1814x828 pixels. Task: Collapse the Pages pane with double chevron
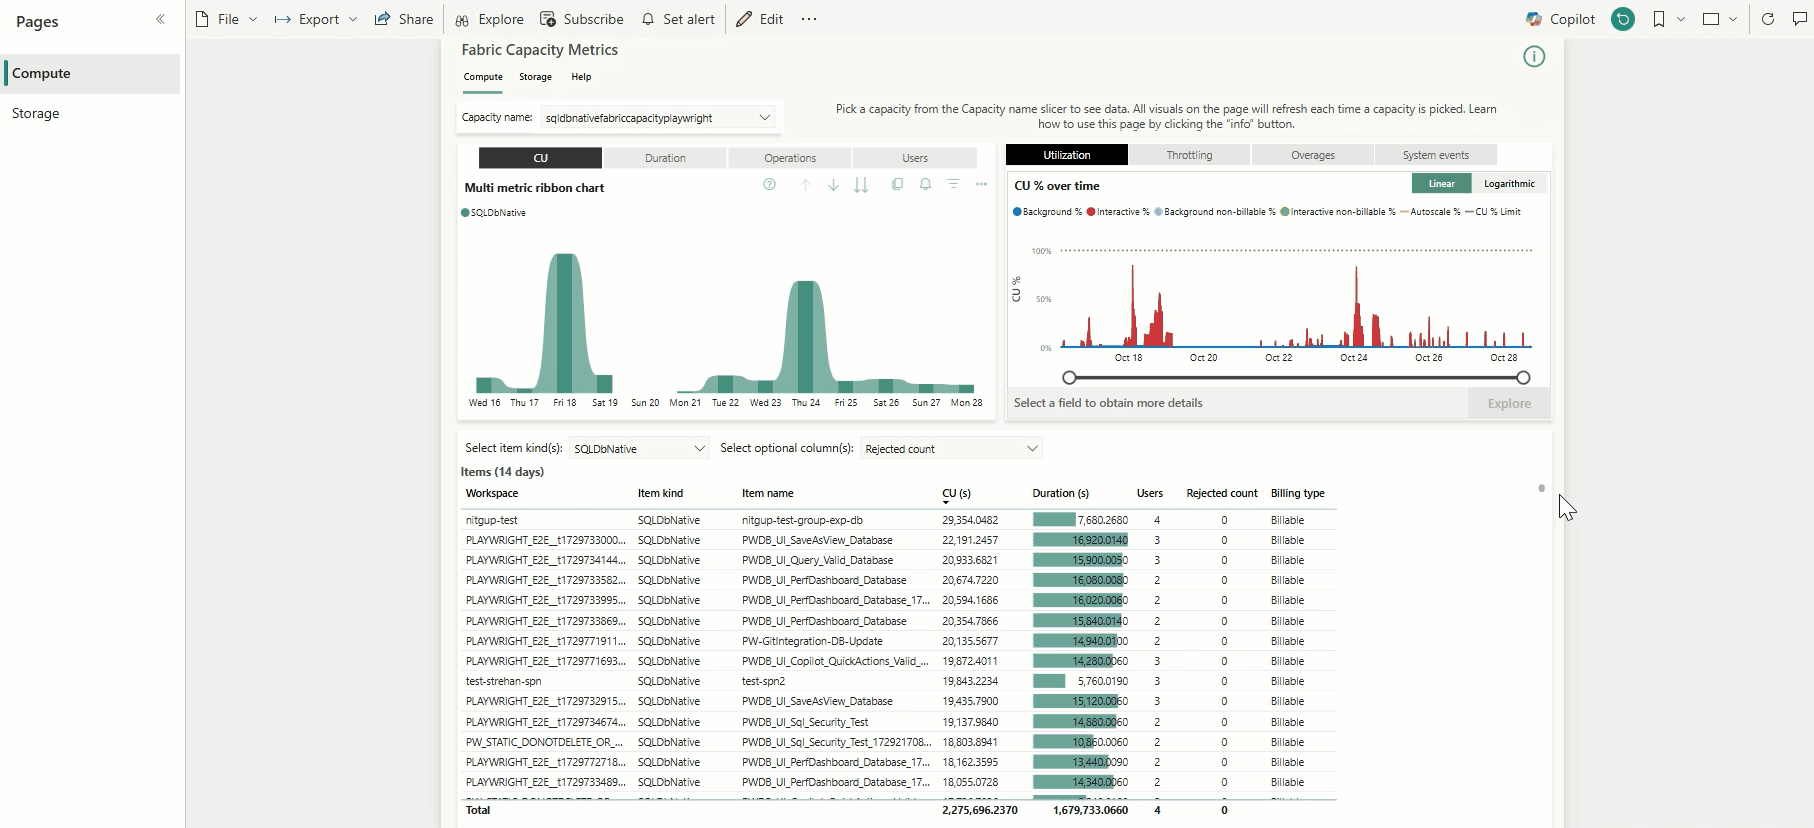(x=160, y=19)
